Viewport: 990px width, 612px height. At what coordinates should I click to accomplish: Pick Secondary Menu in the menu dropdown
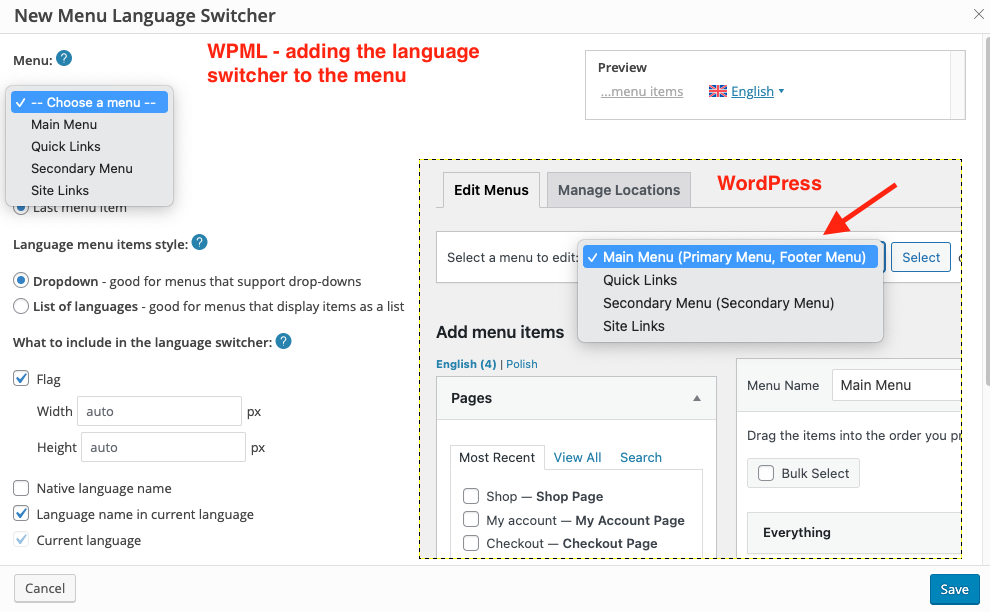pos(82,168)
